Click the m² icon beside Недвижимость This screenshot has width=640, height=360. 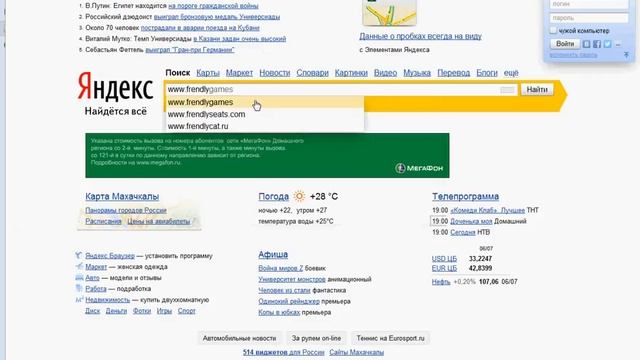[79, 299]
